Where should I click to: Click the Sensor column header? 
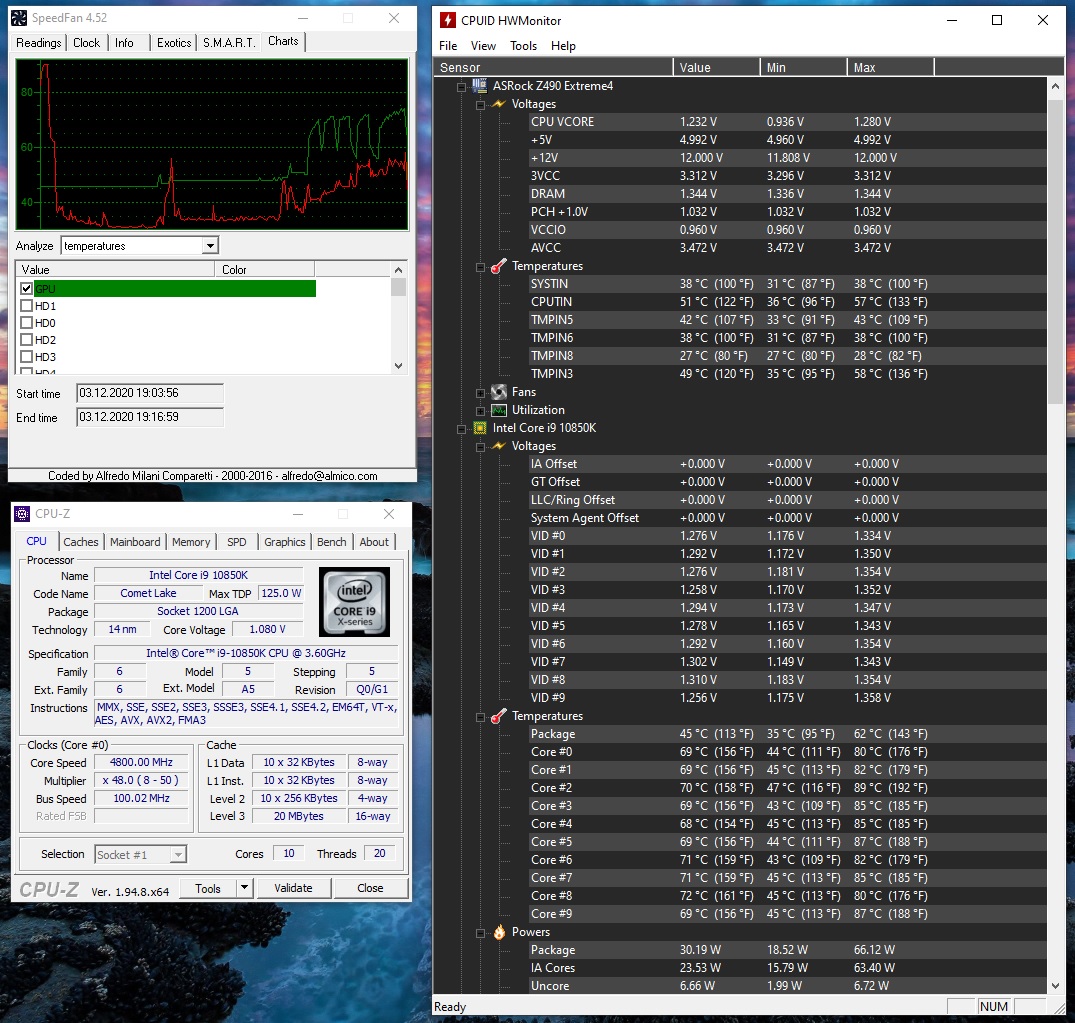[553, 67]
